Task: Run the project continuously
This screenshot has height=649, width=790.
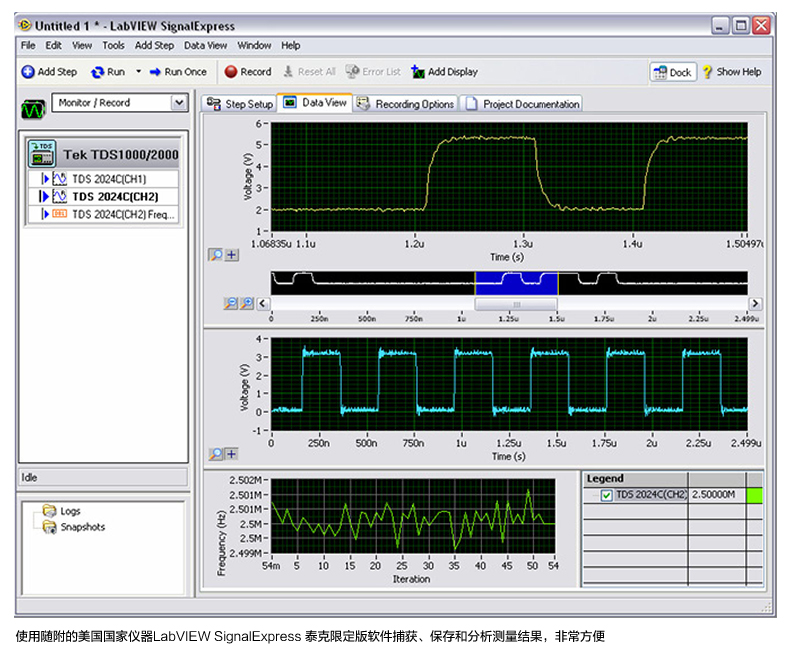Action: pyautogui.click(x=108, y=72)
